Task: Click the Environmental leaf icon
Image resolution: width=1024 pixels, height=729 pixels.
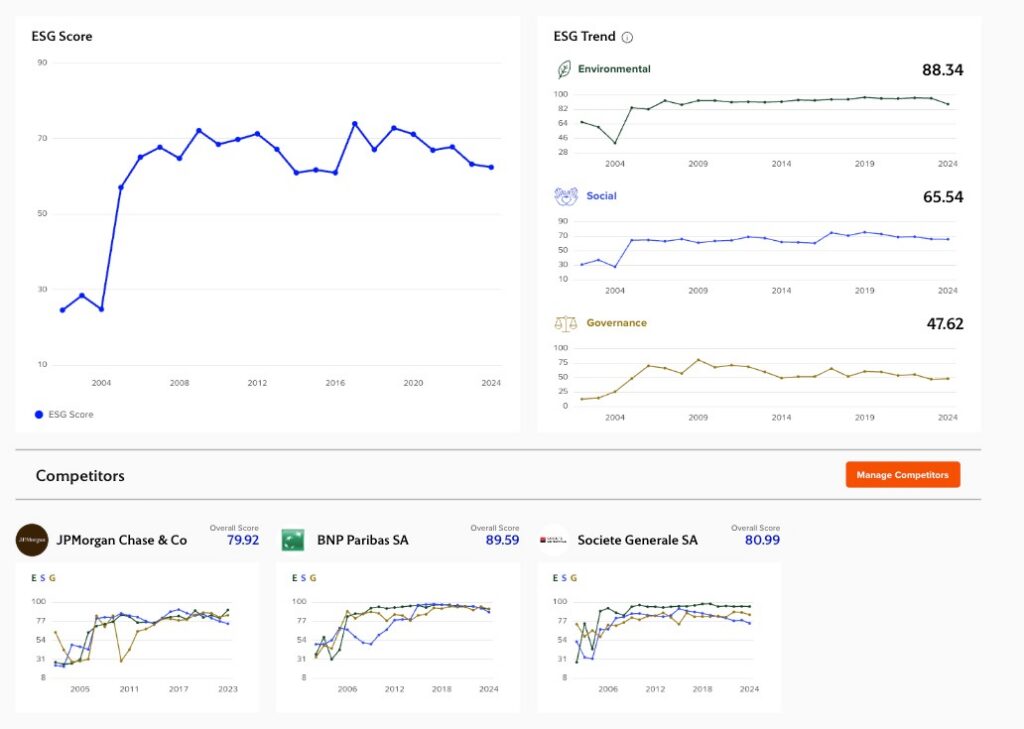Action: 564,70
